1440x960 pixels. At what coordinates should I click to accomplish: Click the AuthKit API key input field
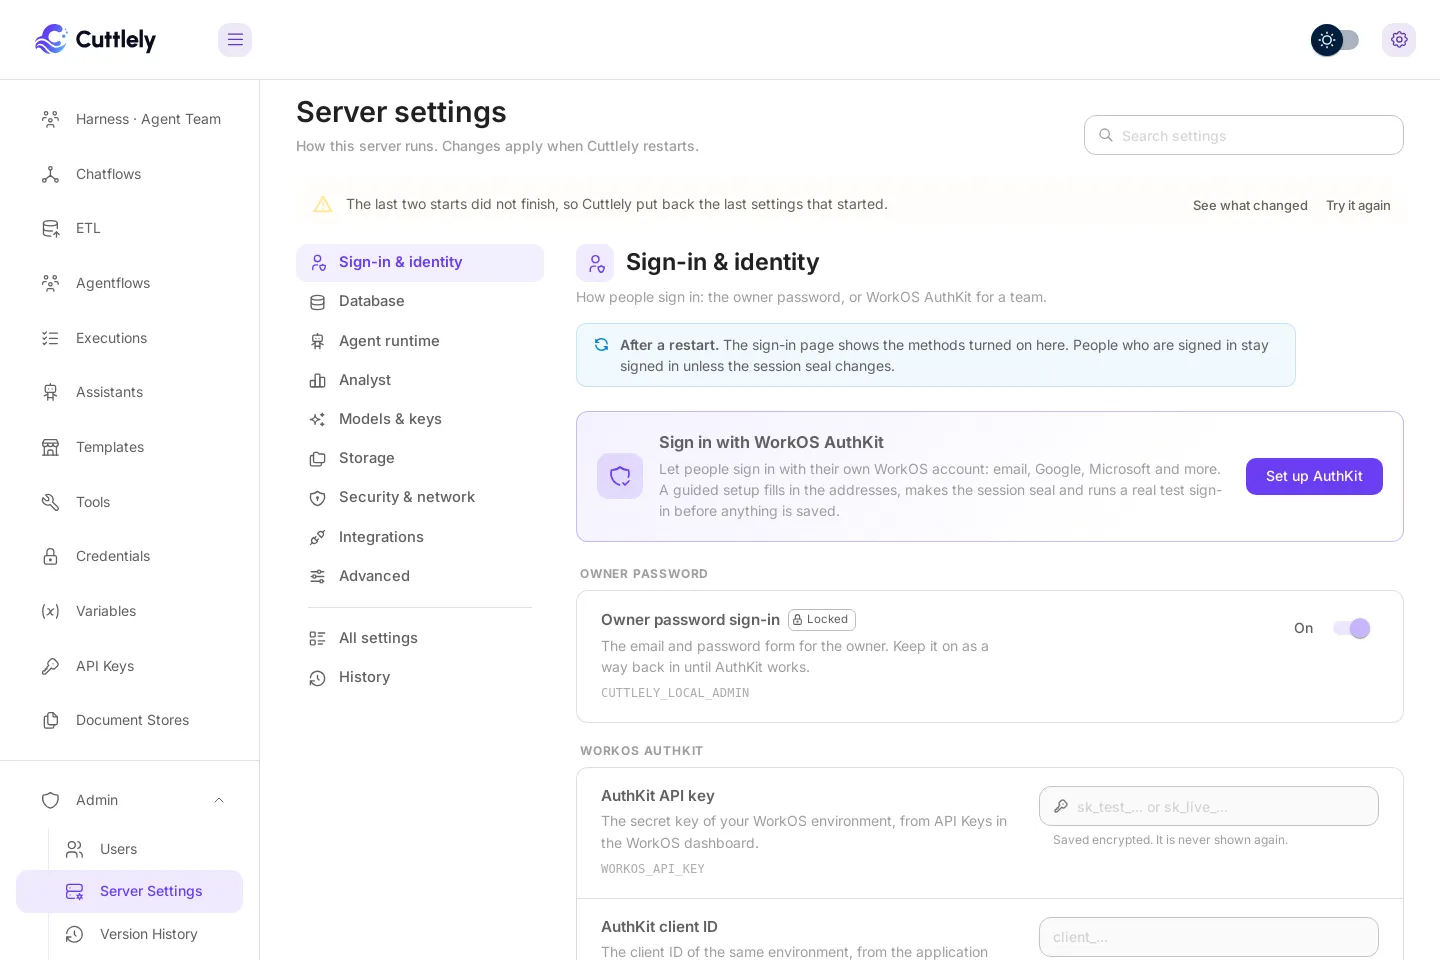1209,806
